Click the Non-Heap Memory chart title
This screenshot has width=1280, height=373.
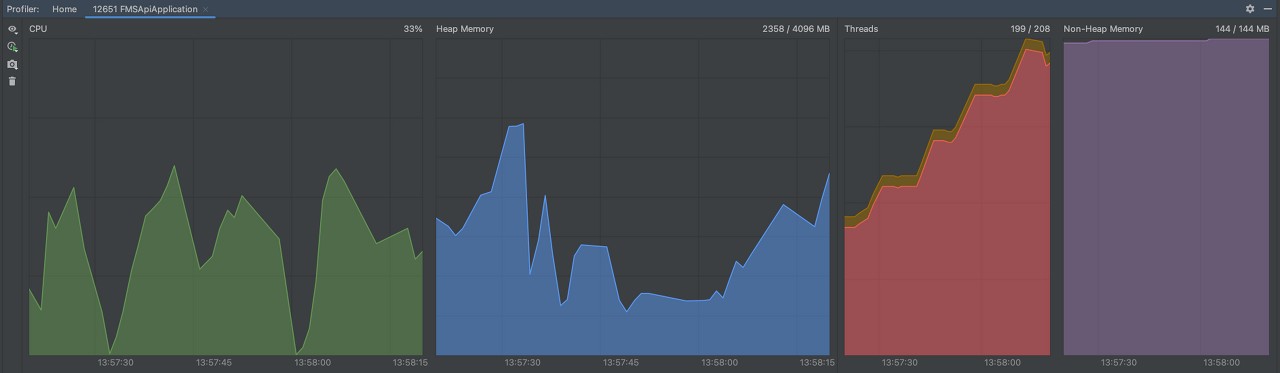coord(1103,29)
